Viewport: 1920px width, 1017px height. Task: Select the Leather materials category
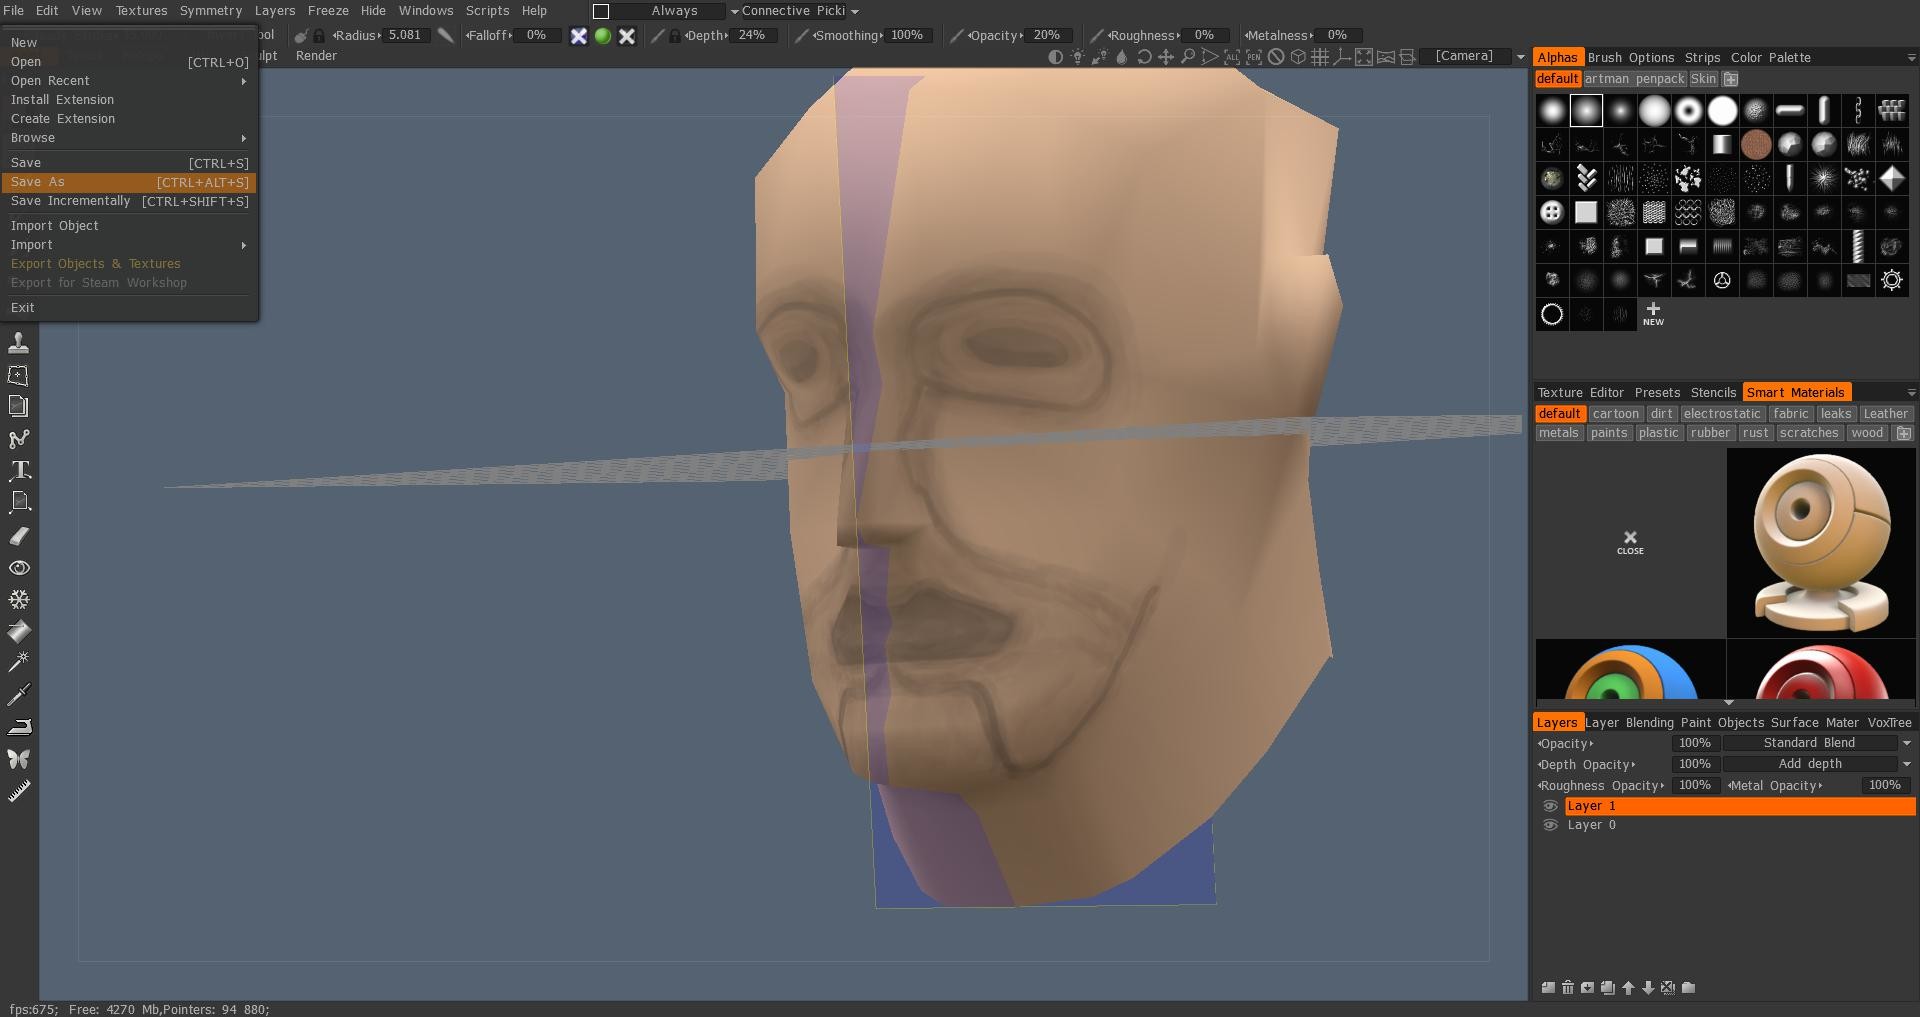1886,413
